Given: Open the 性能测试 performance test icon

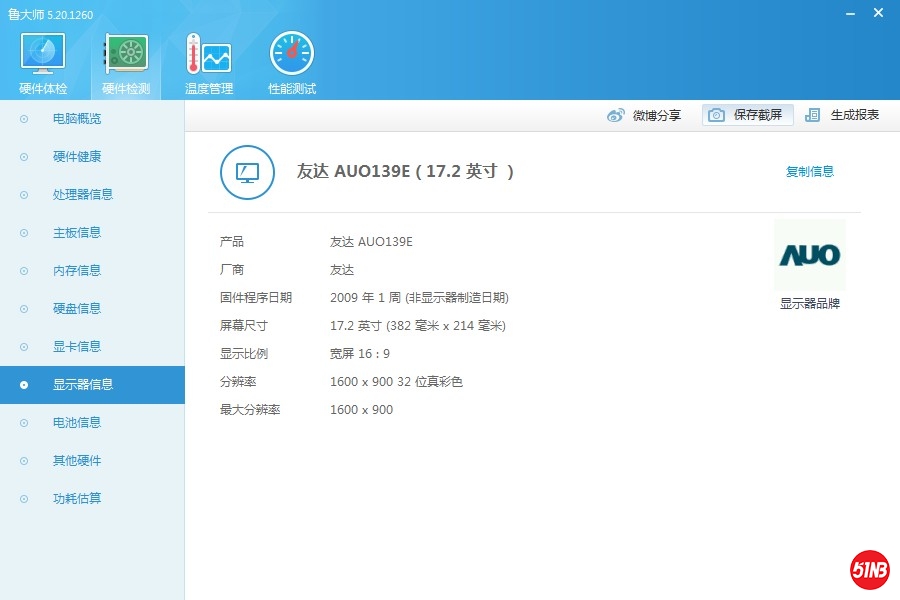Looking at the screenshot, I should coord(292,54).
